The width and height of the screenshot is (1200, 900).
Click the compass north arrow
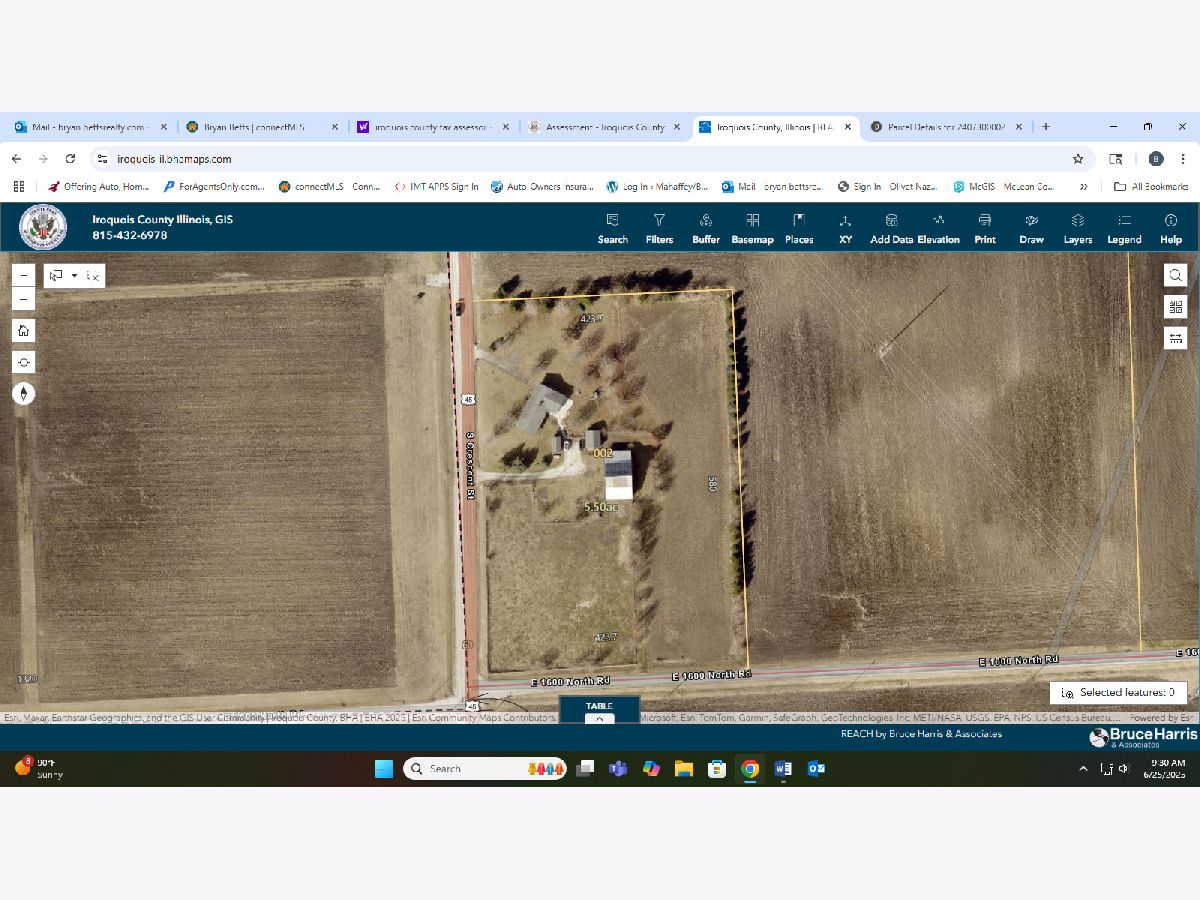click(x=23, y=394)
